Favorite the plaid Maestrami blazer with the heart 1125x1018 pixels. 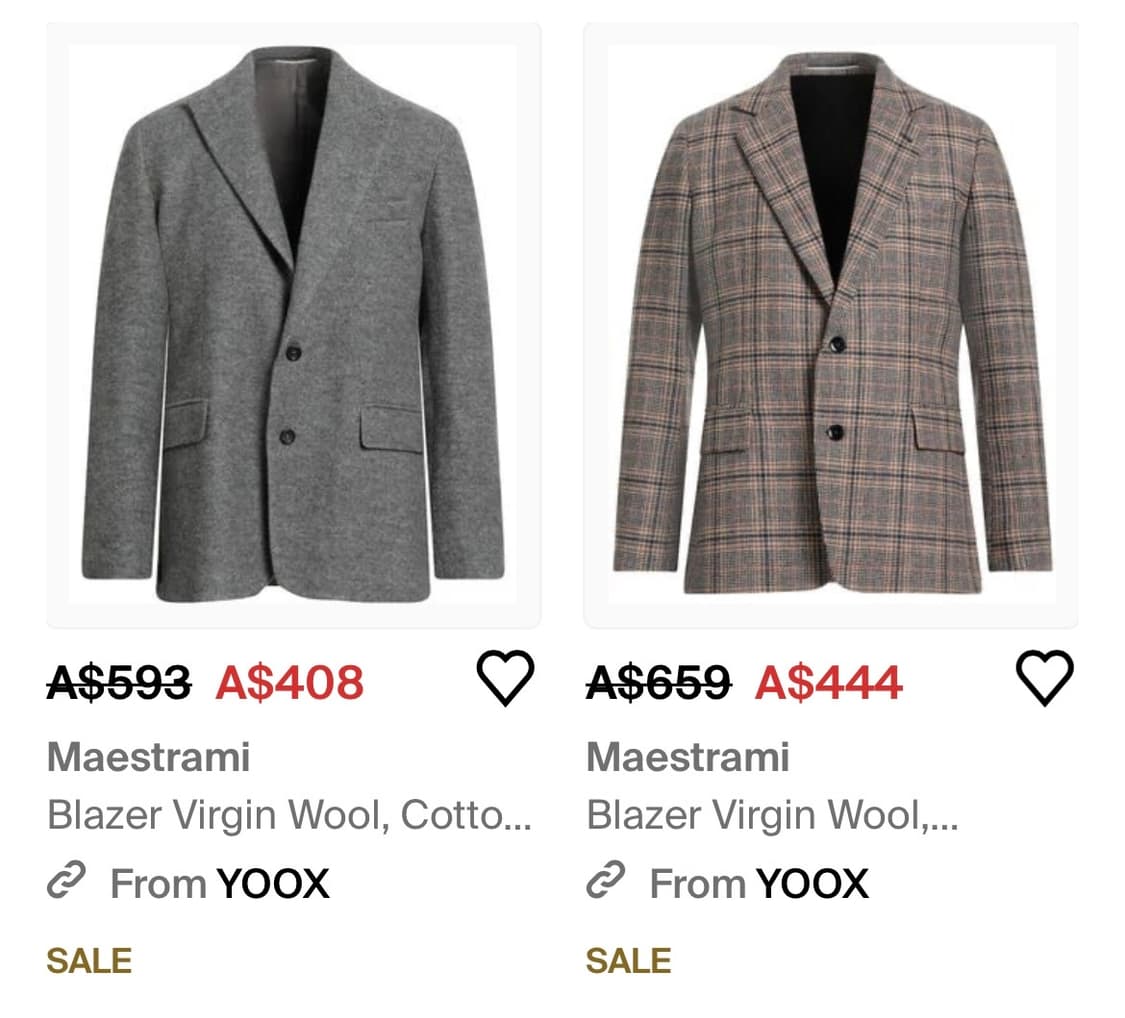1044,678
